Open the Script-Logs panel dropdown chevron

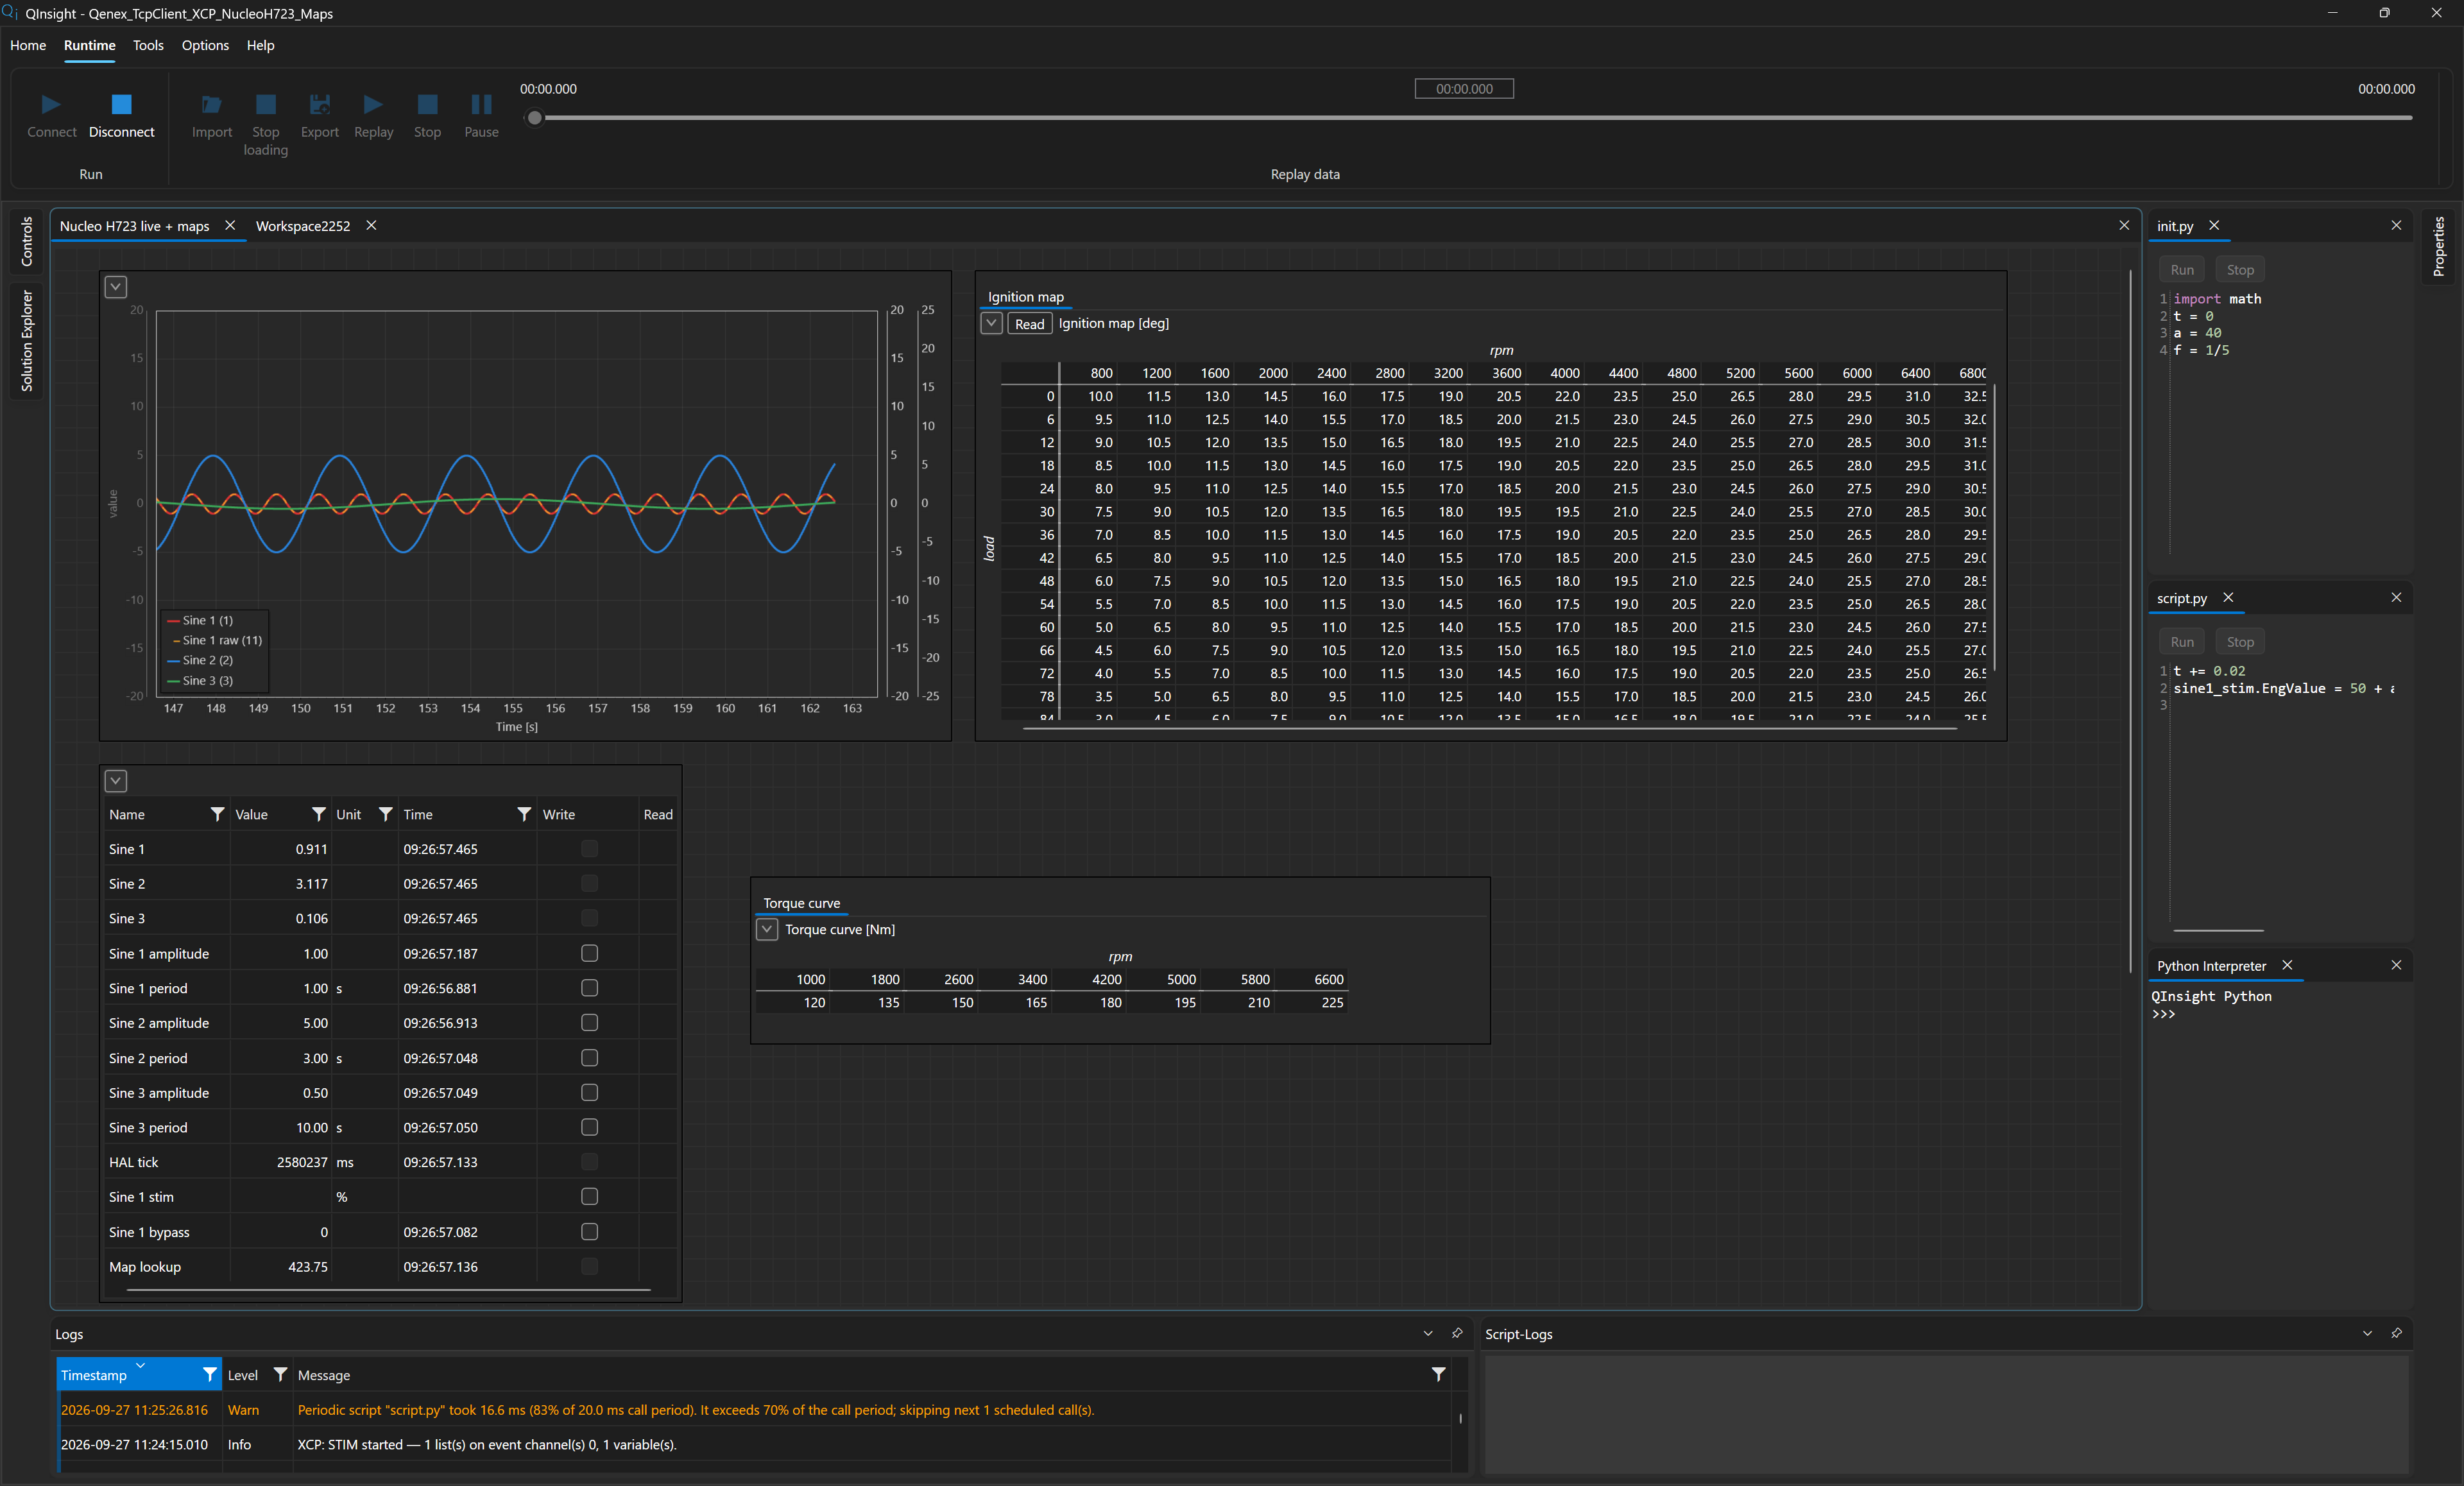click(x=2367, y=1333)
